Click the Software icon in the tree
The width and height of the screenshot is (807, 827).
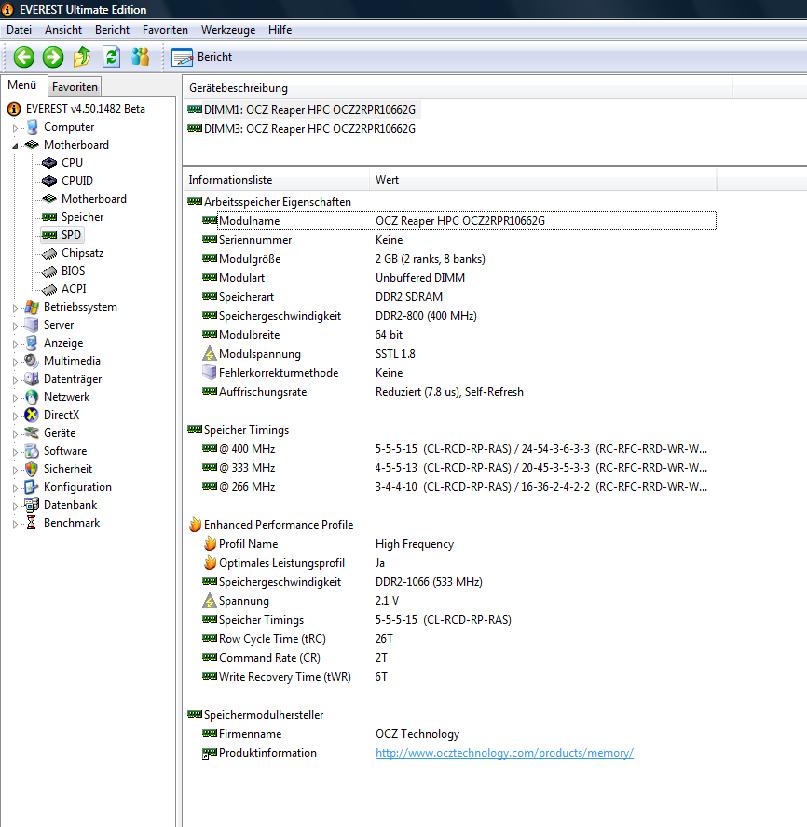pyautogui.click(x=32, y=451)
